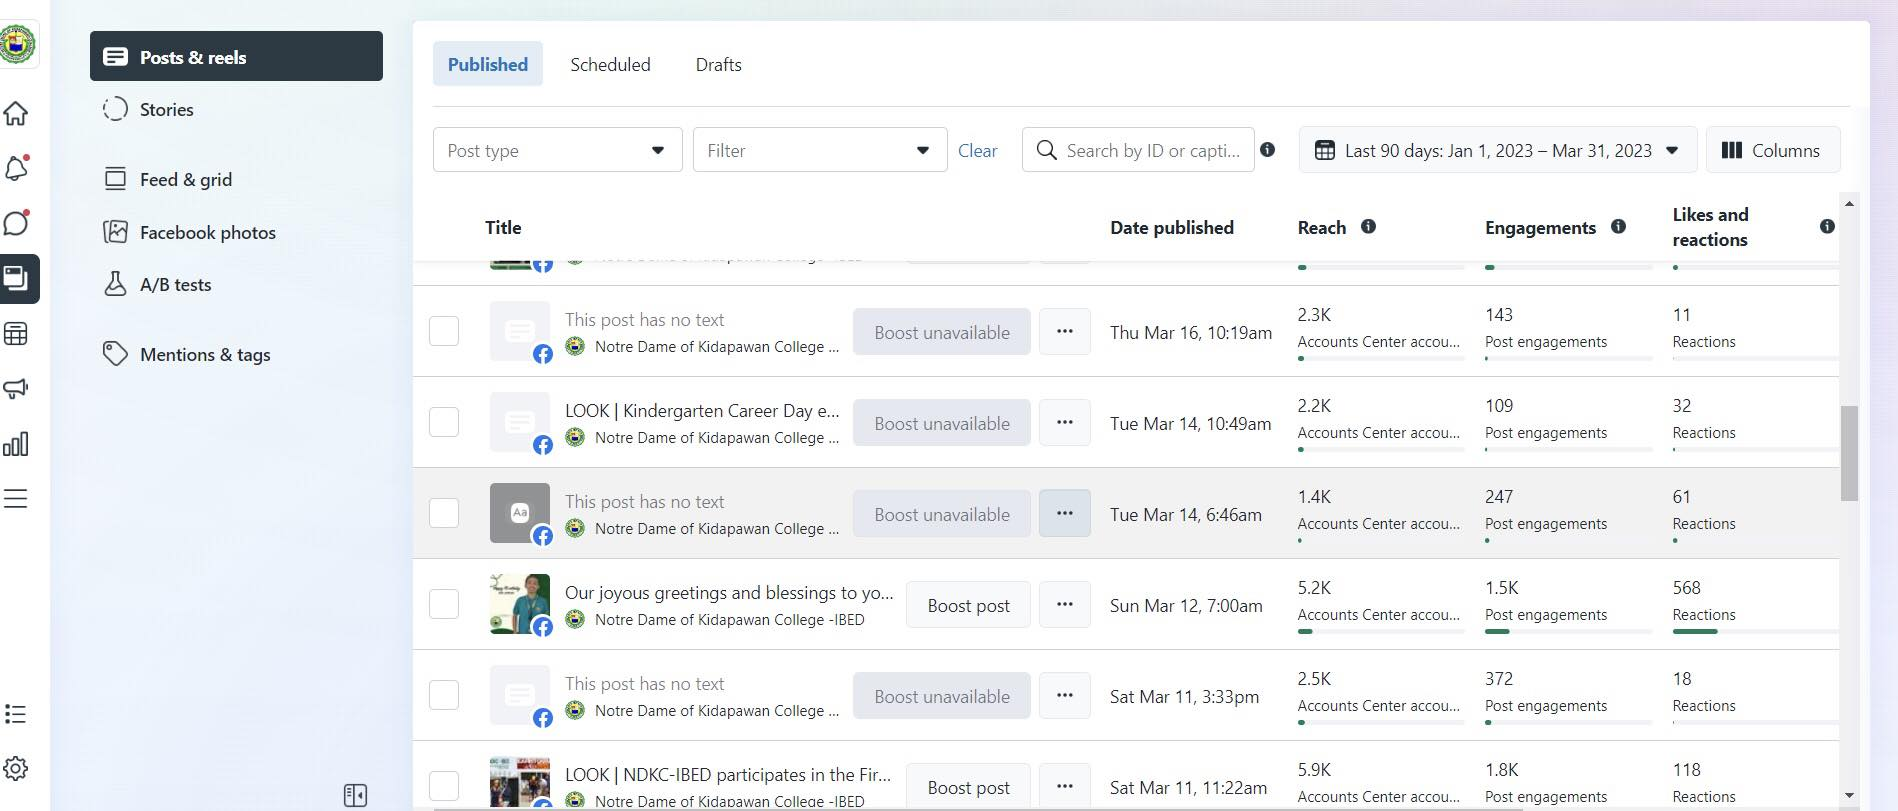
Task: Open the Post type dropdown
Action: pos(557,150)
